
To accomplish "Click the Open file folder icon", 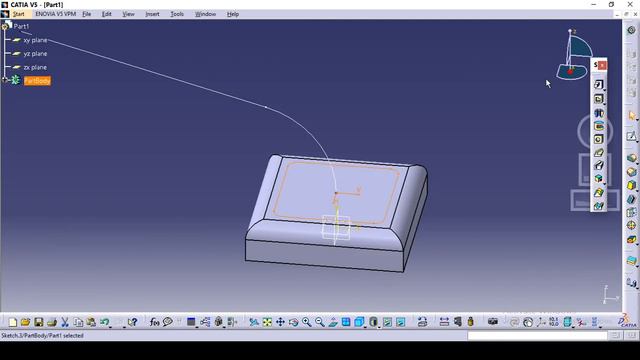I will [25, 322].
